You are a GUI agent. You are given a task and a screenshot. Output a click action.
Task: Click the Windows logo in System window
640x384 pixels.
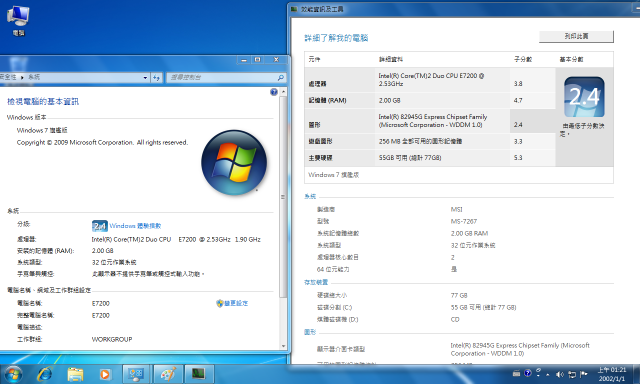pos(234,162)
